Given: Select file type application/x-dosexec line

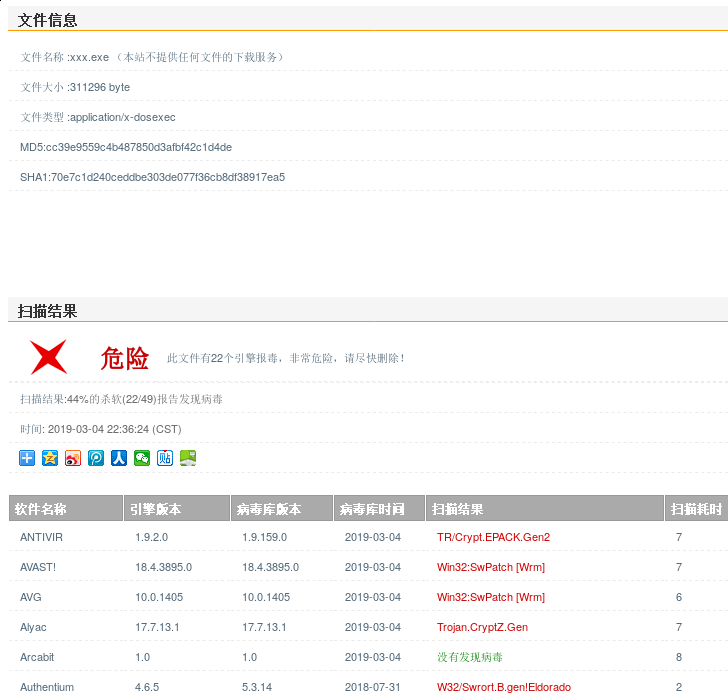Looking at the screenshot, I should [98, 117].
